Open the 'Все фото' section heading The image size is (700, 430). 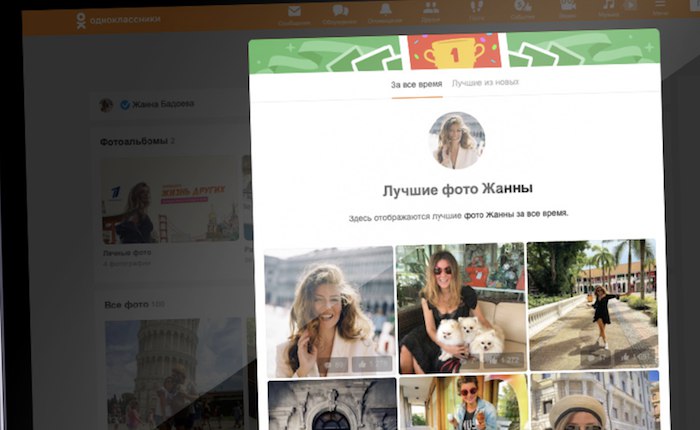[x=126, y=305]
